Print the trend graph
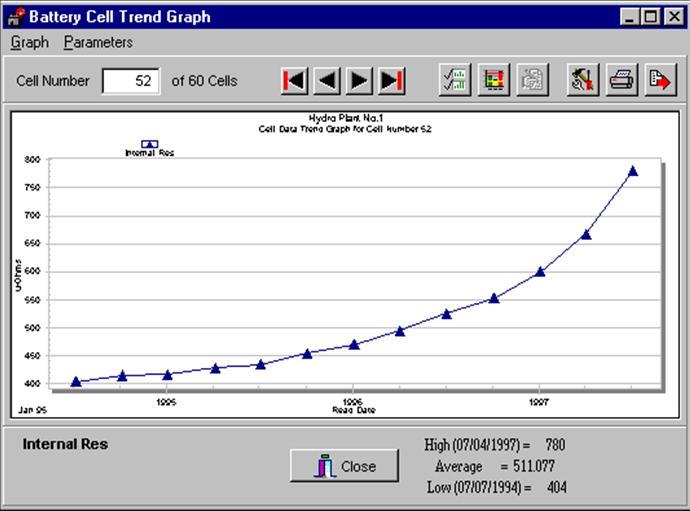 (621, 81)
